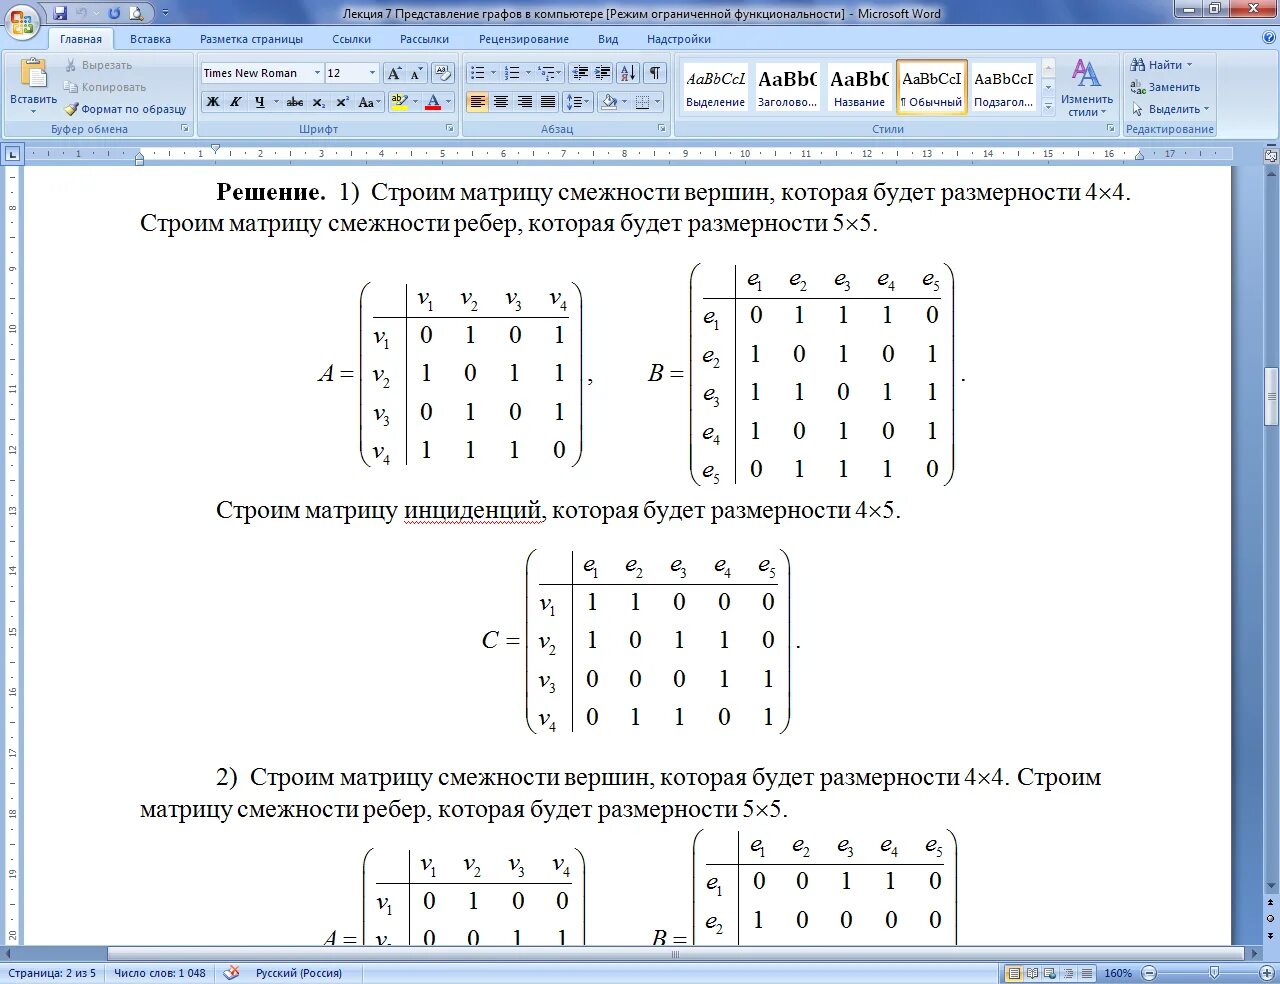Apply Подзаголовок style from gallery
The image size is (1280, 984).
click(x=1003, y=88)
